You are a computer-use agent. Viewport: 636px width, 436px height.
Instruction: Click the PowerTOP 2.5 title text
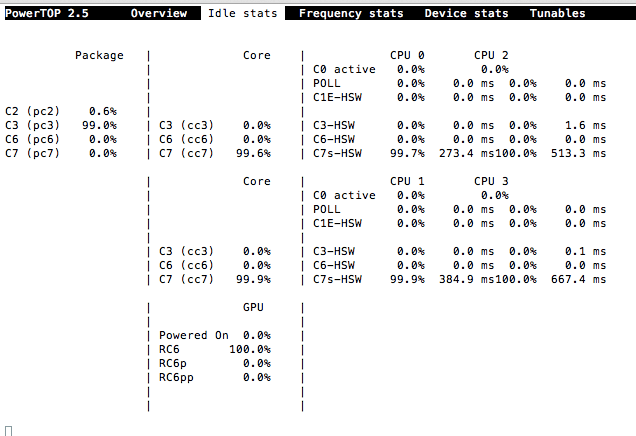pyautogui.click(x=42, y=13)
